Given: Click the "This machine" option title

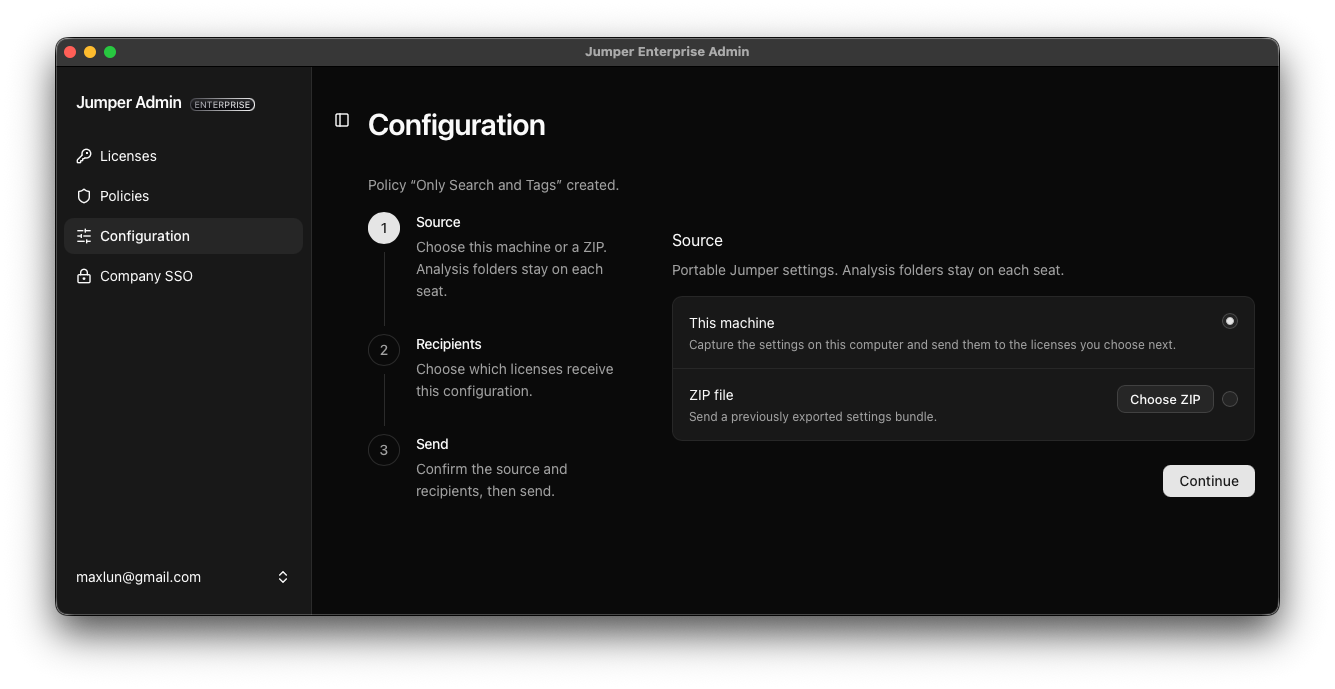Looking at the screenshot, I should pyautogui.click(x=732, y=323).
